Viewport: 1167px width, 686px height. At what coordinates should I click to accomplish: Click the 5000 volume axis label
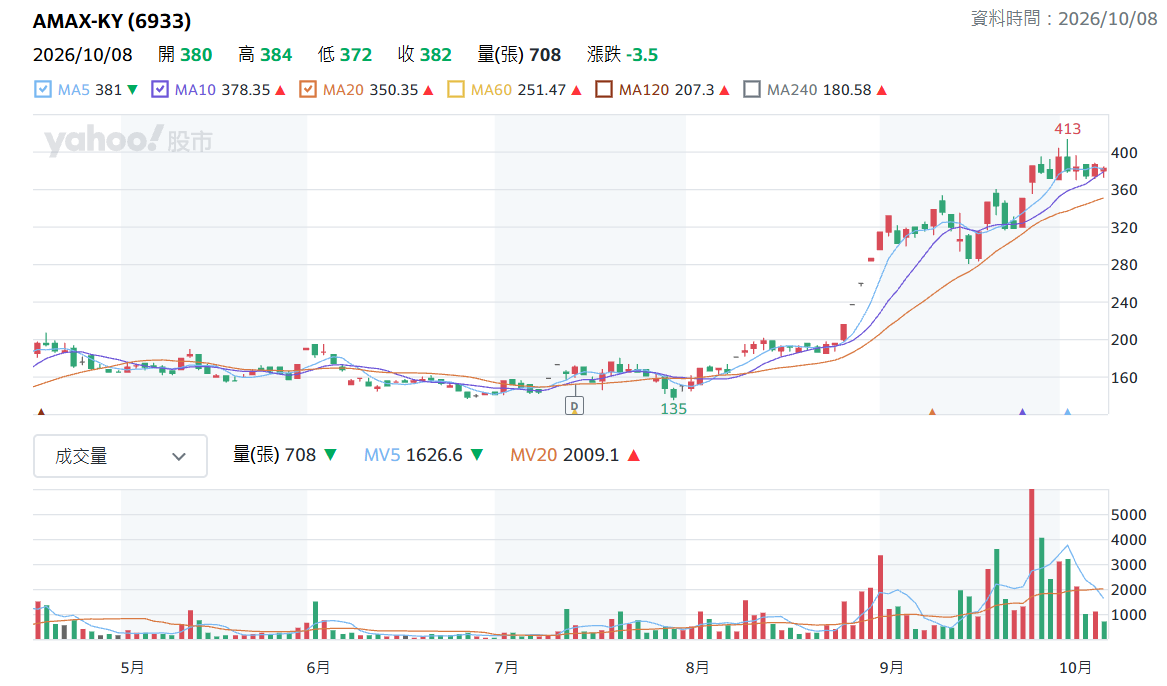pos(1128,515)
